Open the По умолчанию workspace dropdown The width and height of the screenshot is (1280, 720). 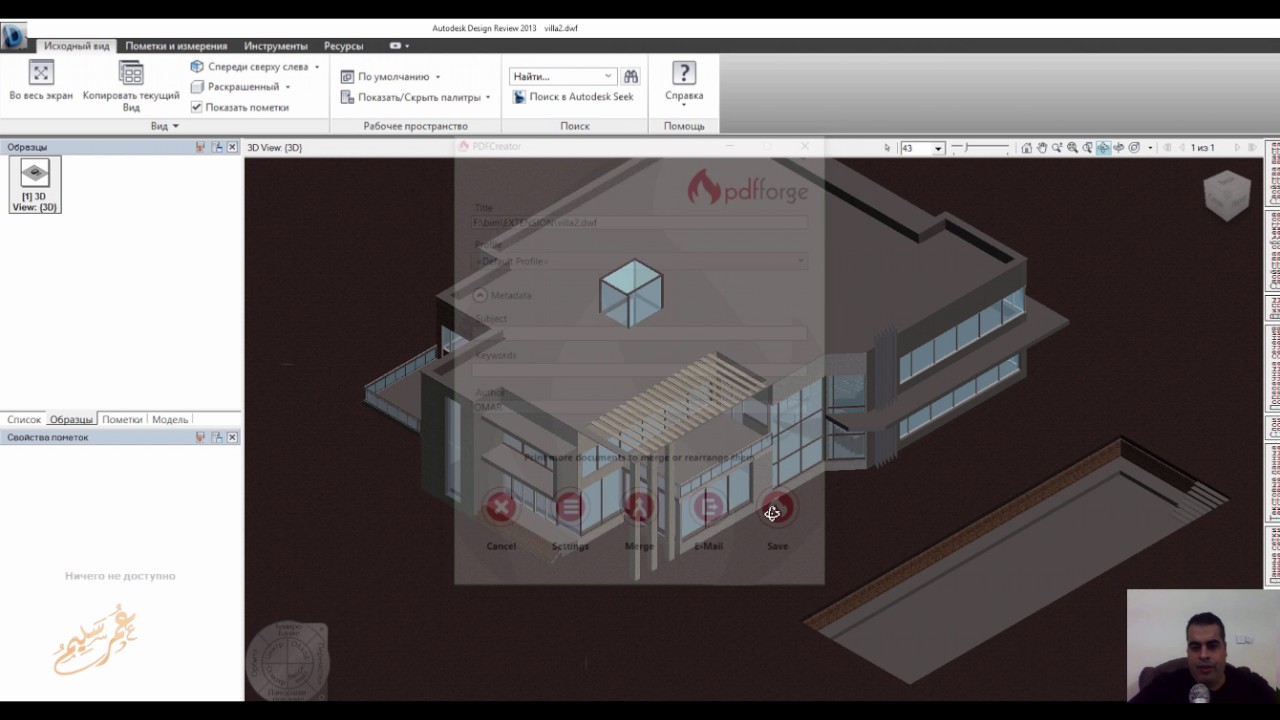[x=437, y=77]
